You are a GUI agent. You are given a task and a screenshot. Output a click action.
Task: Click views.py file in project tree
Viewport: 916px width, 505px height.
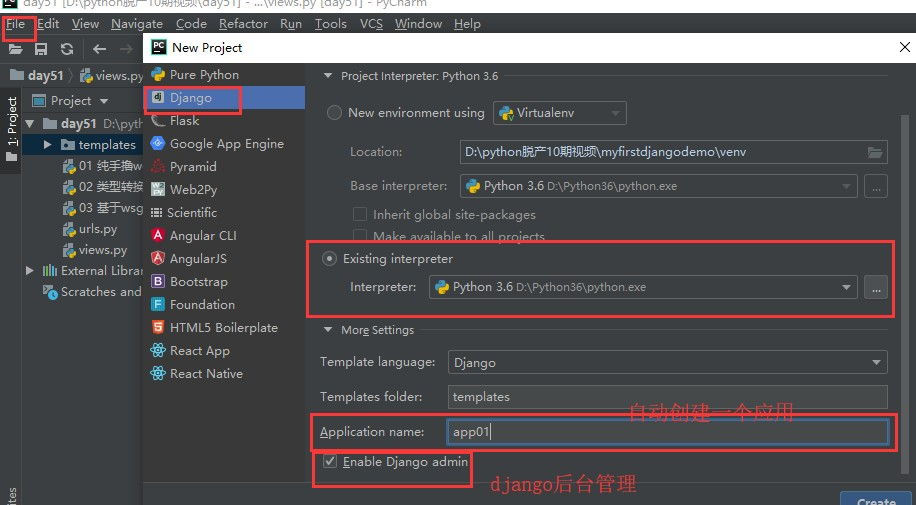[94, 250]
